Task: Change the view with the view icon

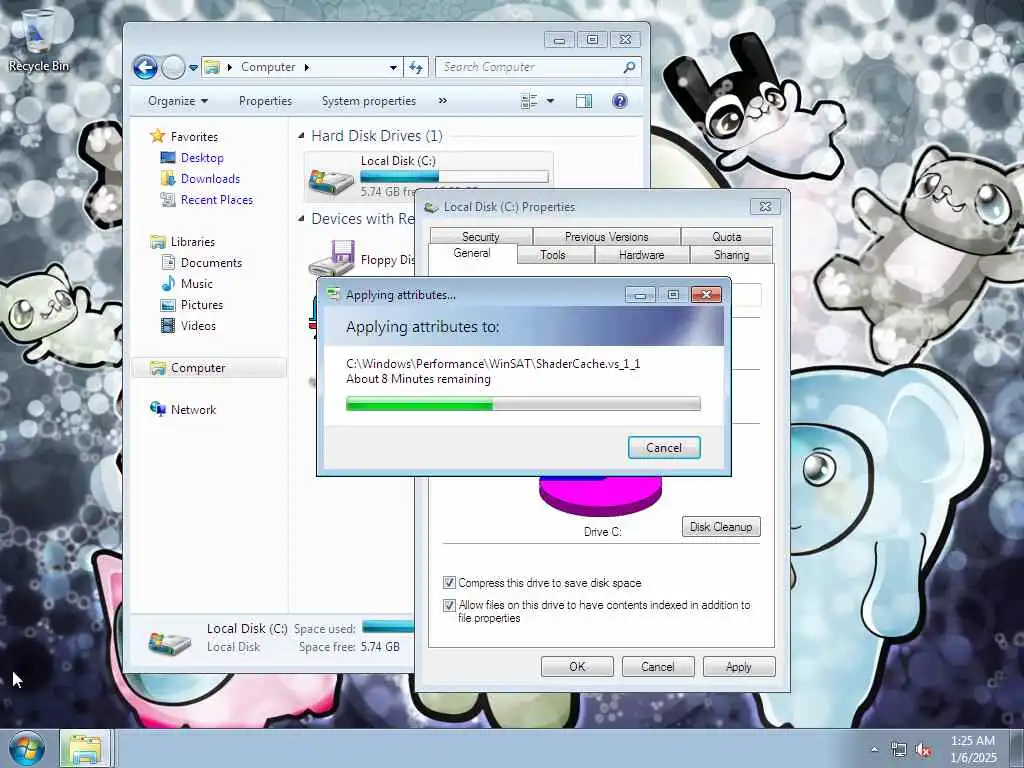Action: [x=529, y=101]
